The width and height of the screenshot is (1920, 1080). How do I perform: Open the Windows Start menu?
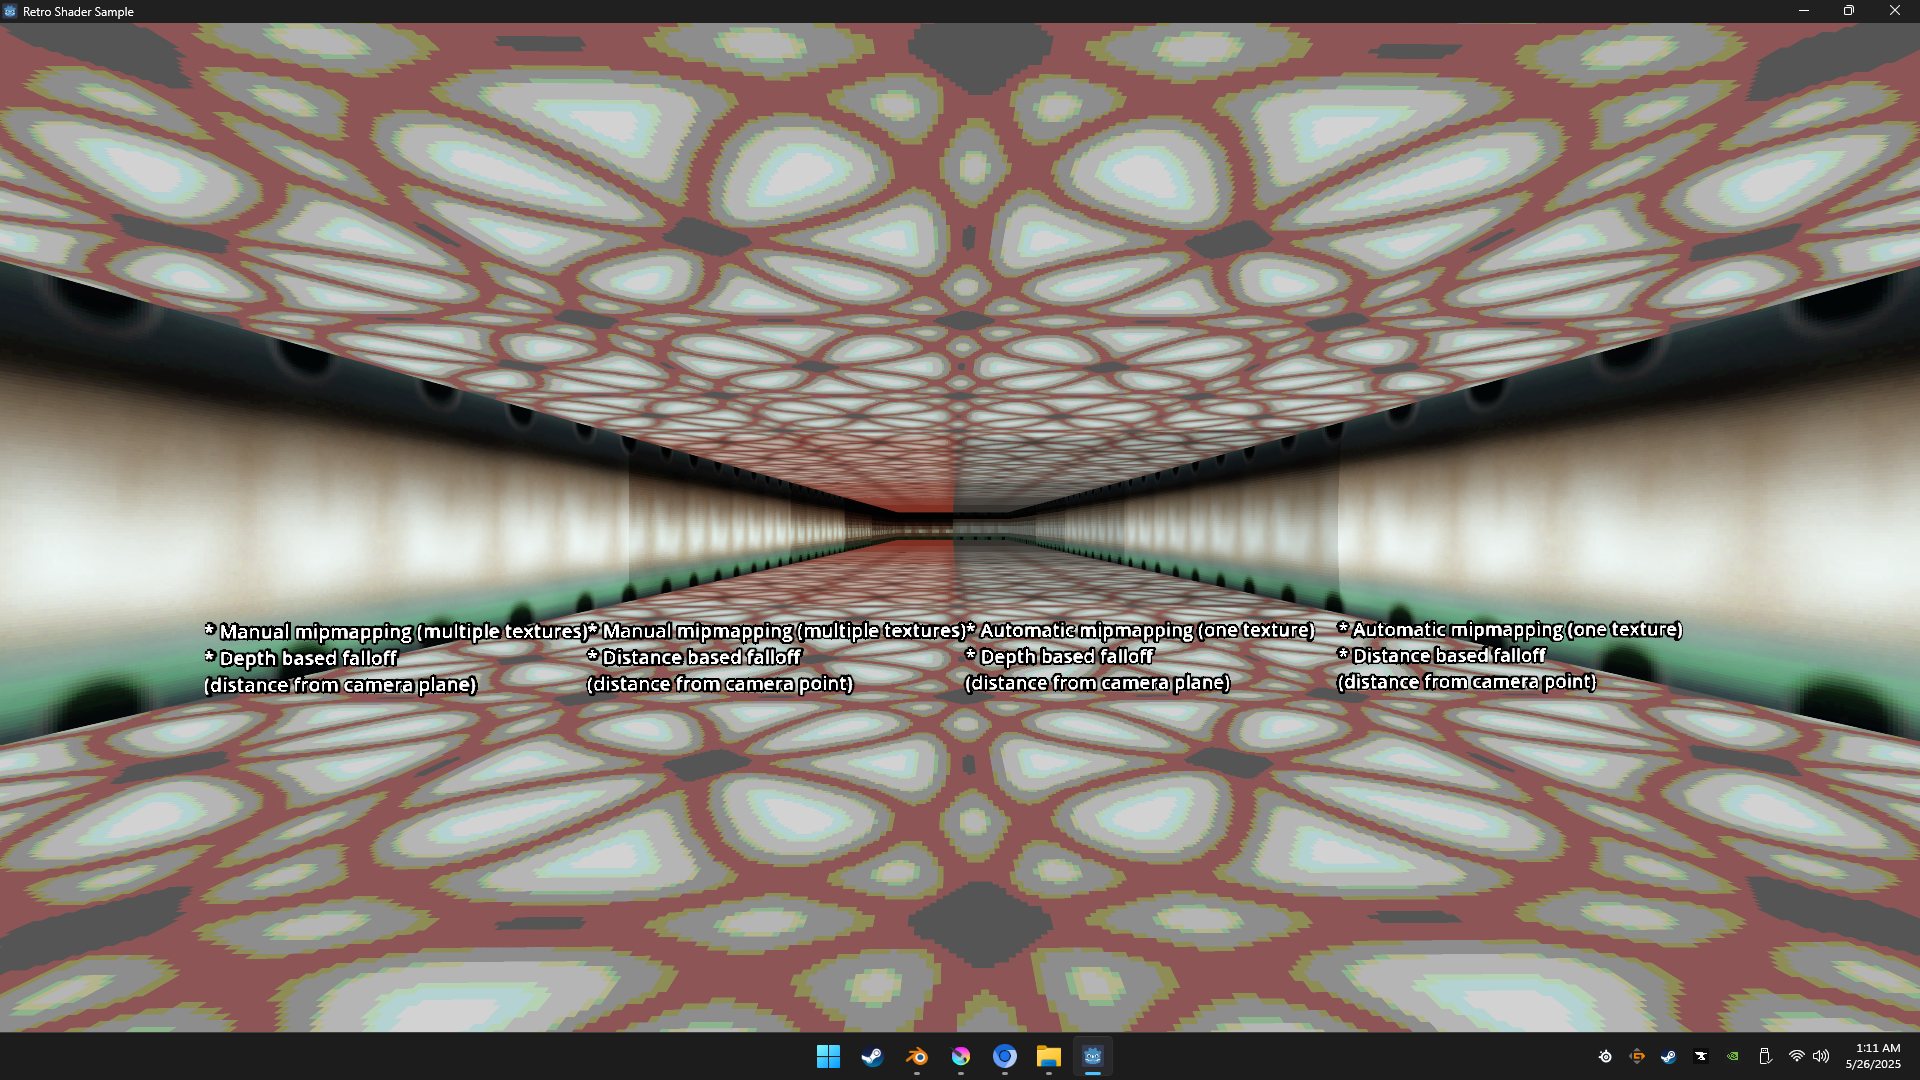point(828,1056)
